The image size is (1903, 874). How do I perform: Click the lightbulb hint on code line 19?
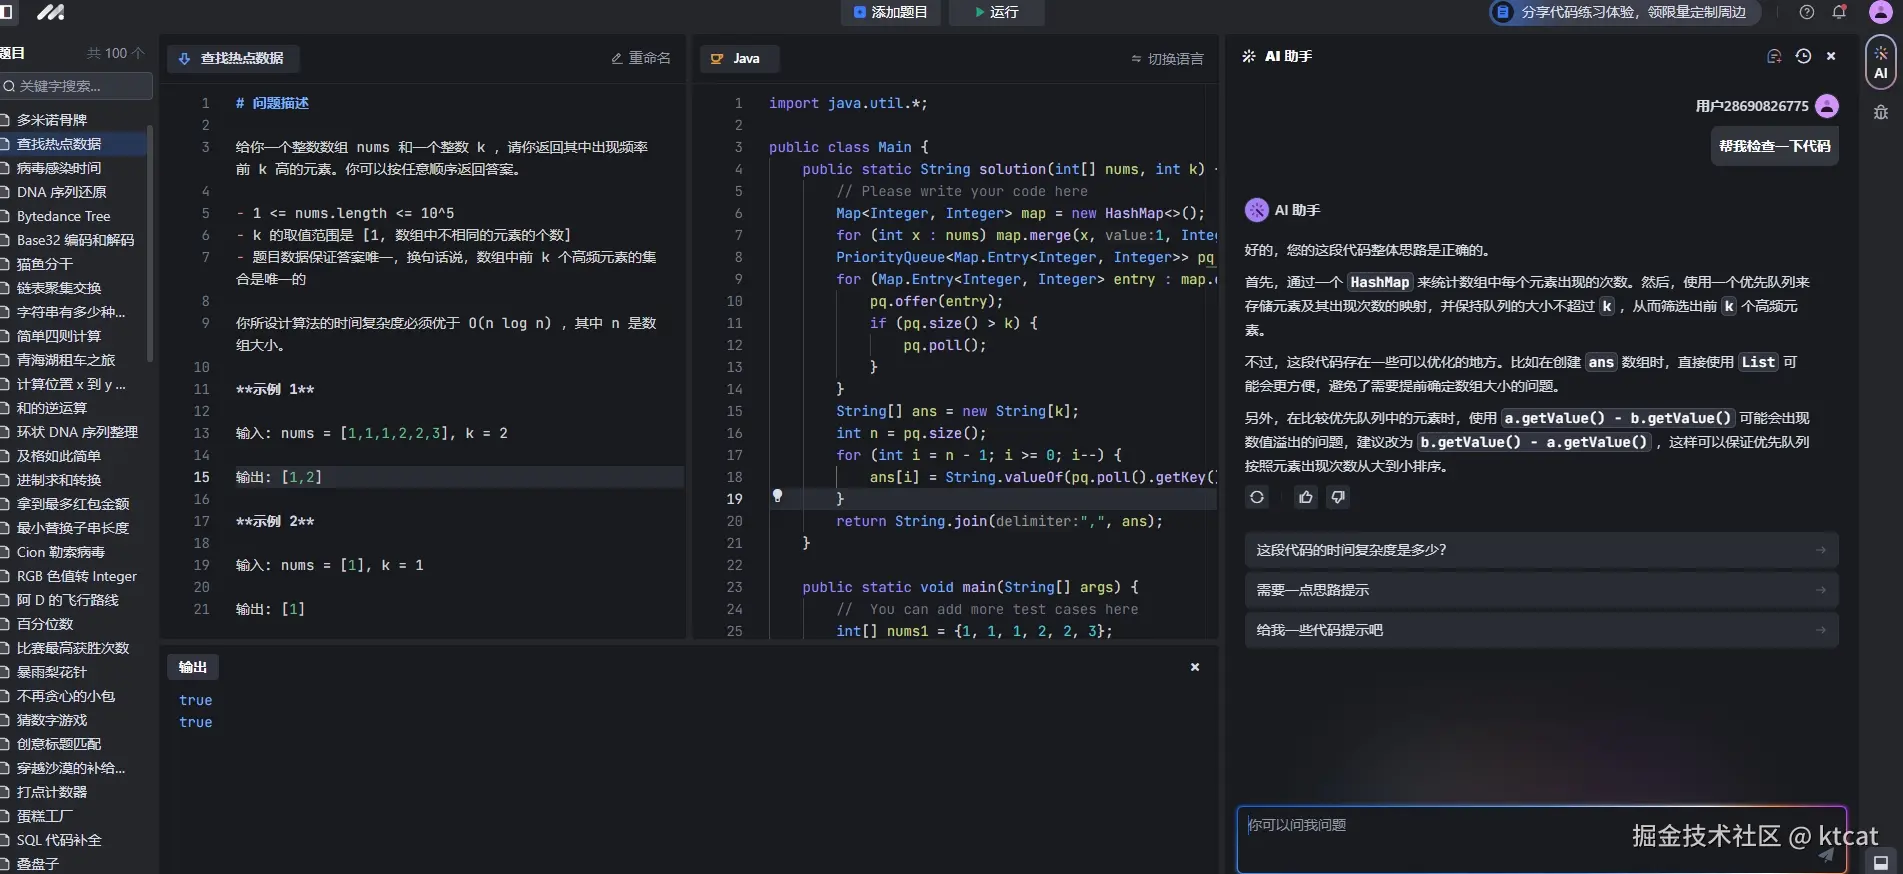click(x=777, y=496)
